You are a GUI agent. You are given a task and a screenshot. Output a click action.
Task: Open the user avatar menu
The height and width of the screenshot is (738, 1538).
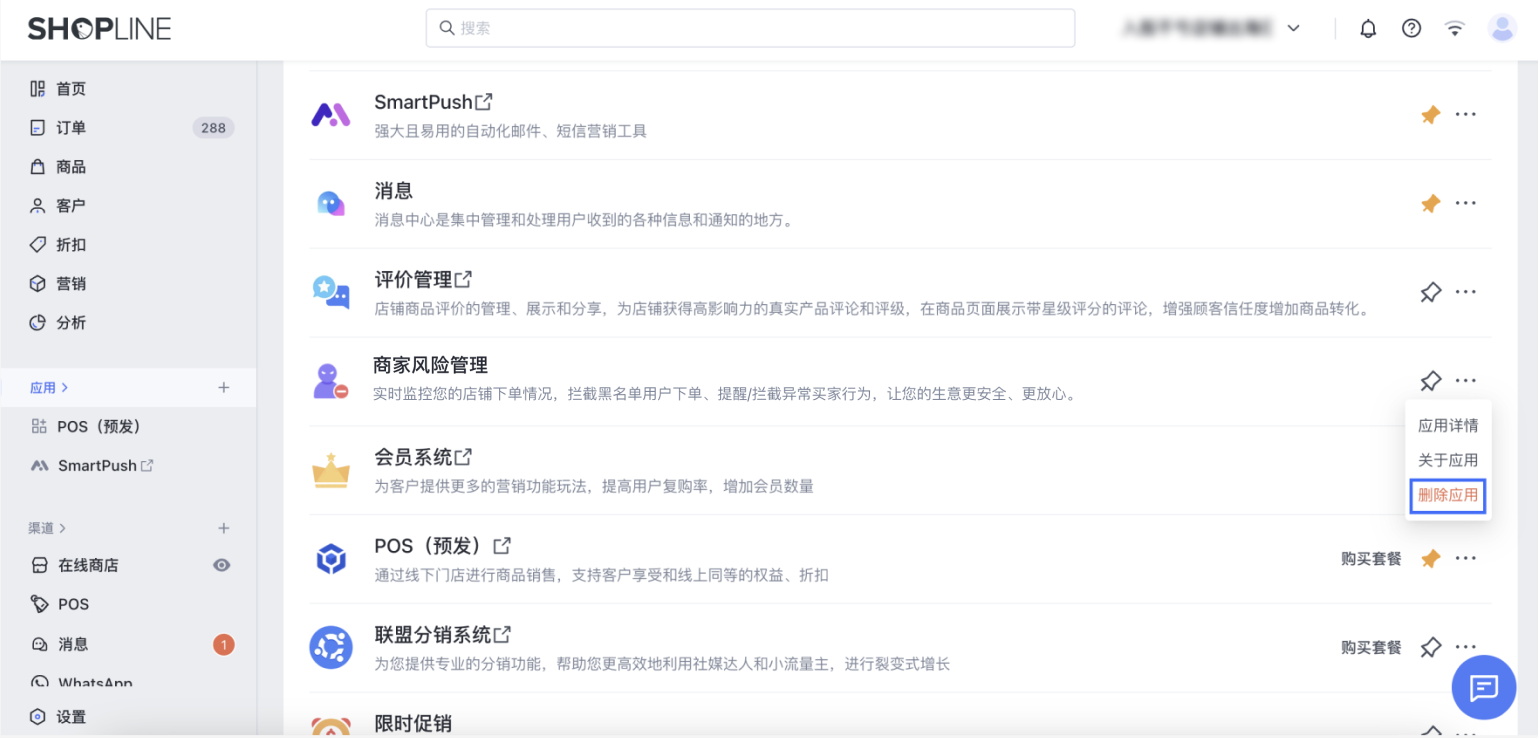tap(1502, 29)
